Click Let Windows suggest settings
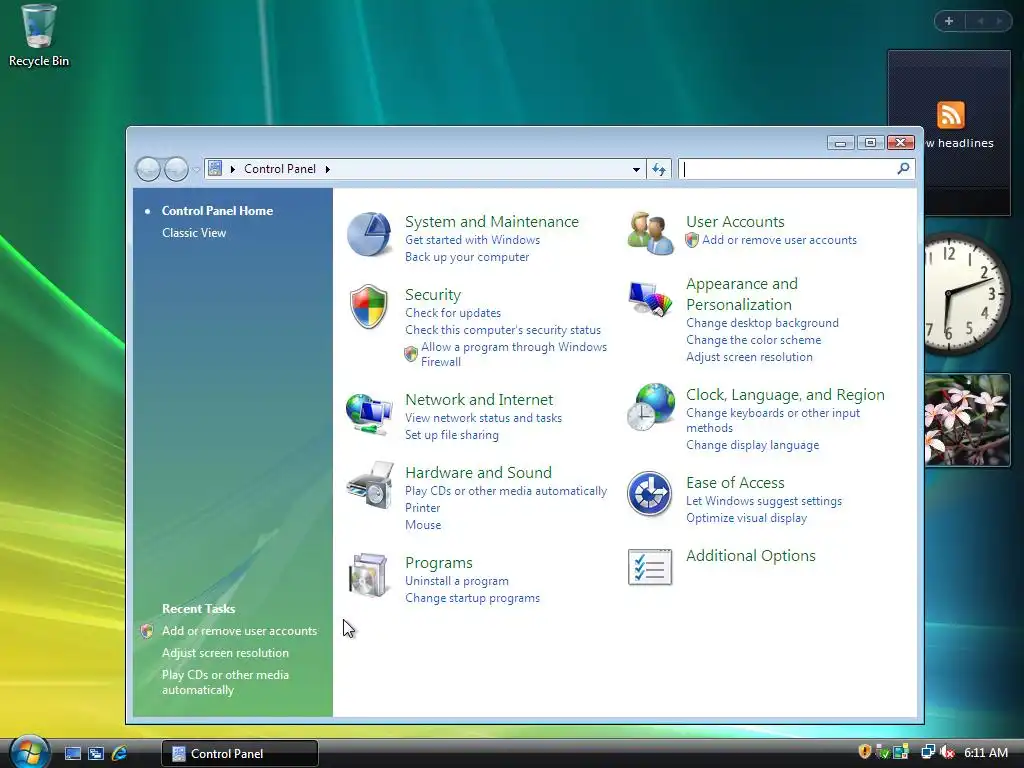The height and width of the screenshot is (768, 1024). tap(763, 501)
